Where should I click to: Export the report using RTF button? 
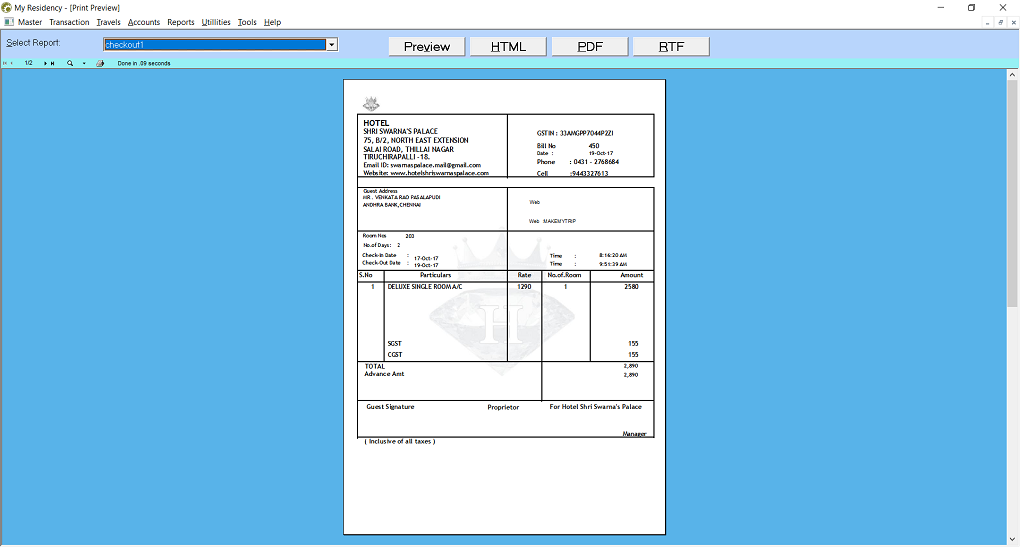coord(671,46)
